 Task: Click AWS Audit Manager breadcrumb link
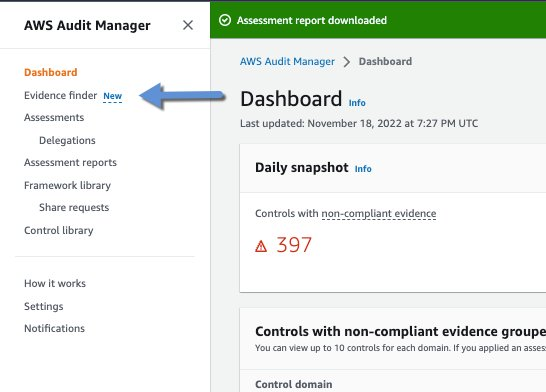tap(287, 62)
